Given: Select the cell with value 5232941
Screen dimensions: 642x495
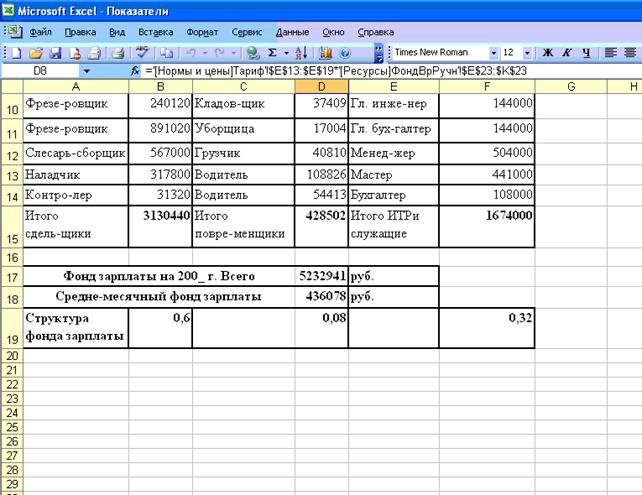Looking at the screenshot, I should pos(321,276).
